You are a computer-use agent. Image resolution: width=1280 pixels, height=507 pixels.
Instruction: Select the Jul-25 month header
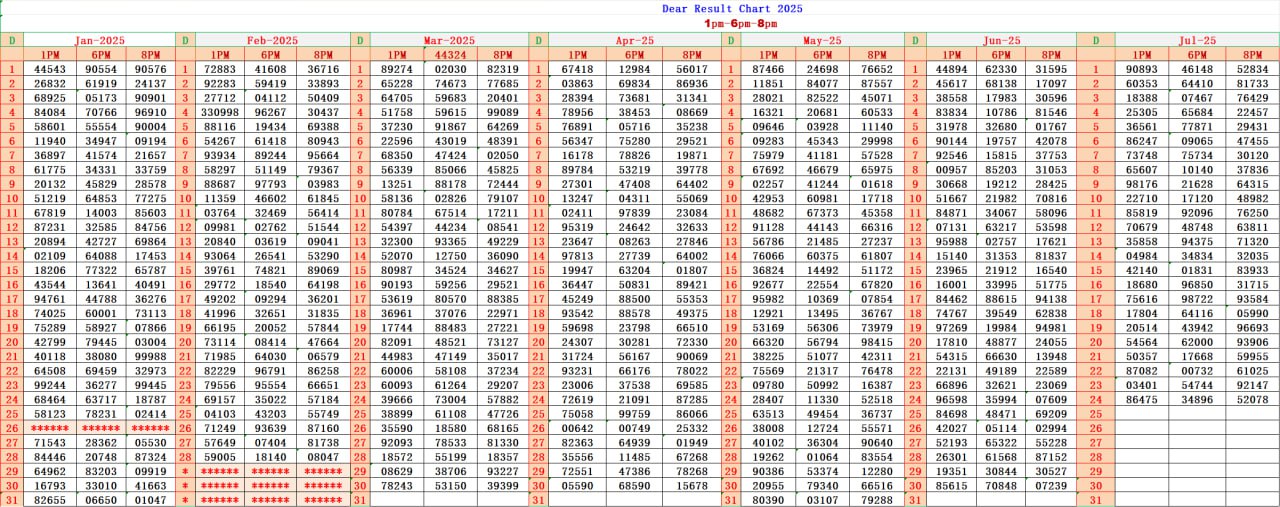(1197, 40)
